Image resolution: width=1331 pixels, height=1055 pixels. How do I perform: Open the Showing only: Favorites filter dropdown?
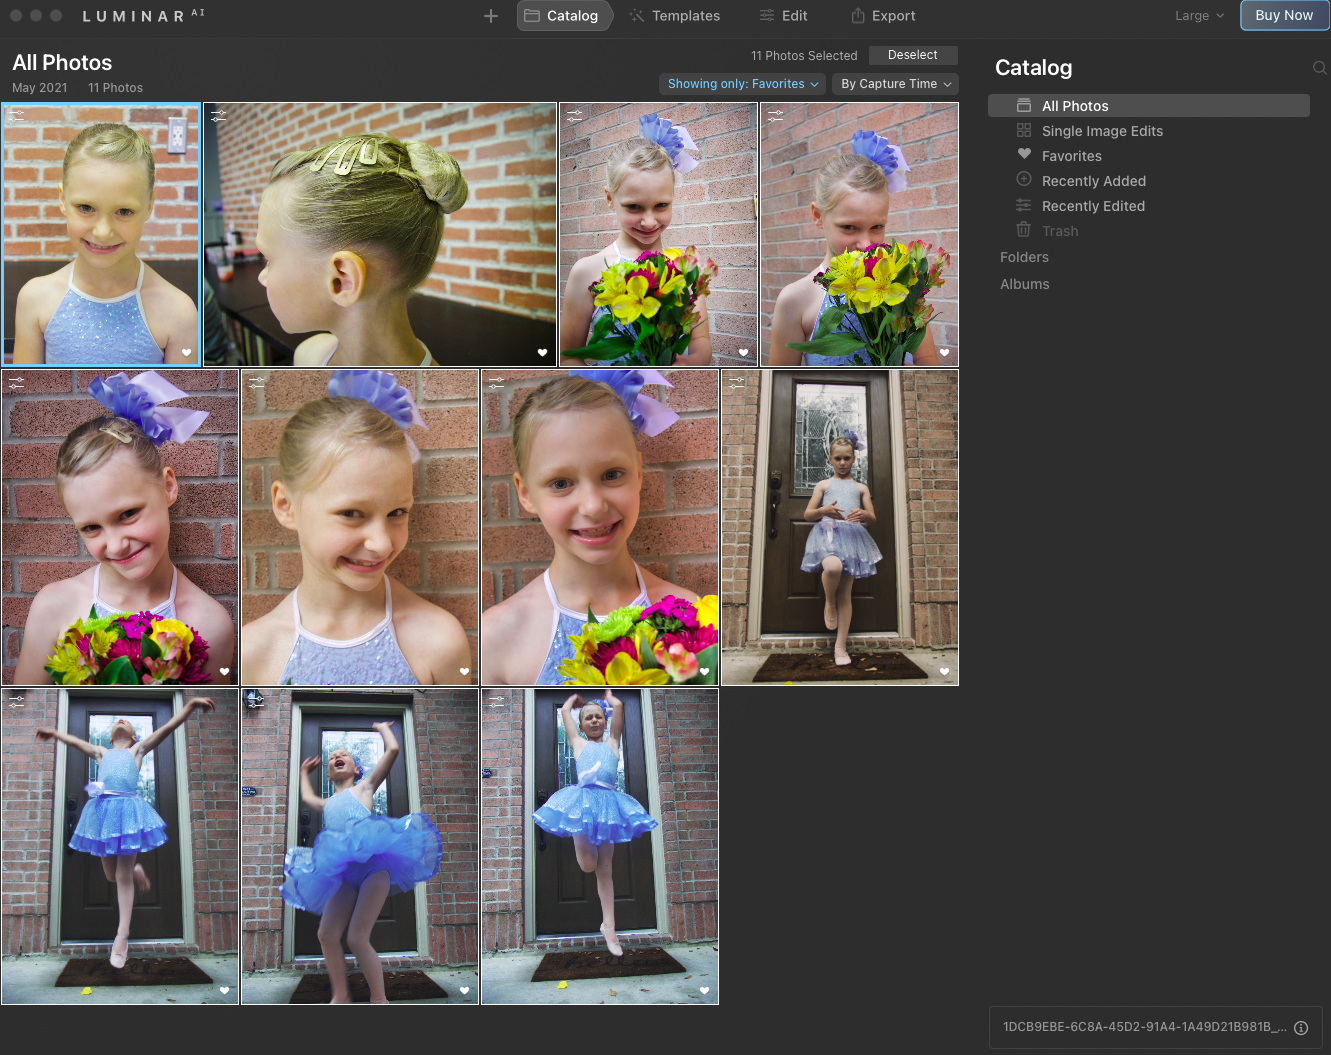point(742,84)
